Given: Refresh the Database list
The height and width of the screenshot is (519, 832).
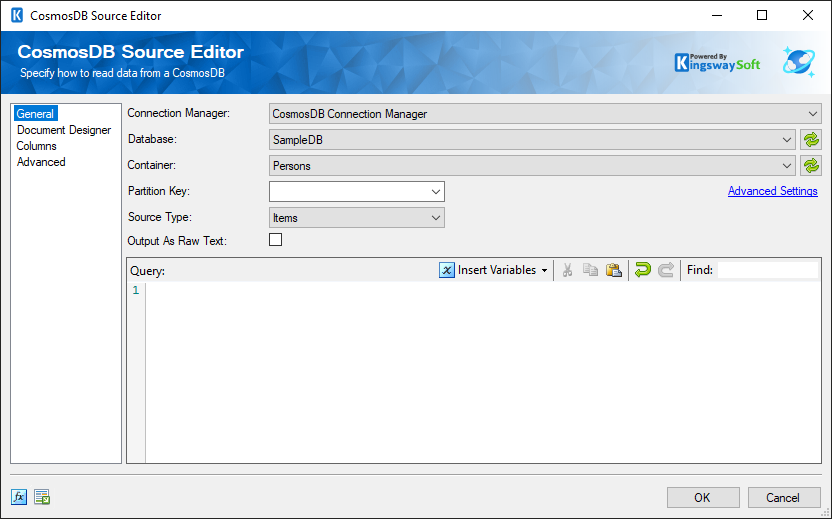Looking at the screenshot, I should [x=811, y=140].
